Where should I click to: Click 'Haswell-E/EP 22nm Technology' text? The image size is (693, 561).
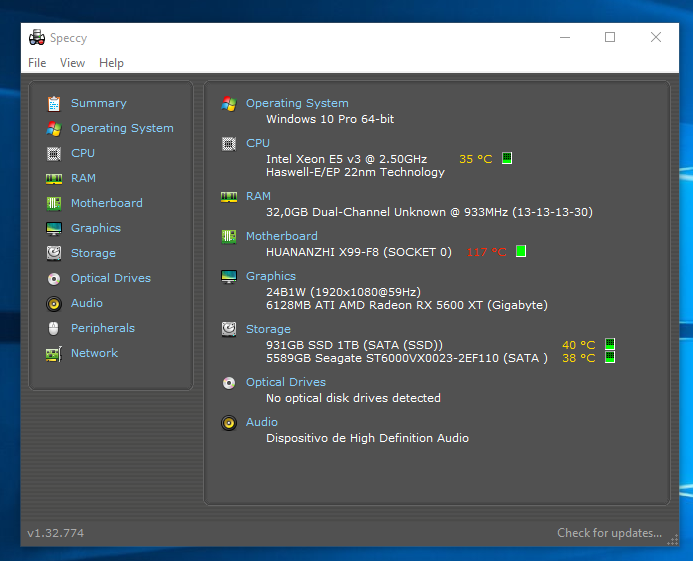355,172
